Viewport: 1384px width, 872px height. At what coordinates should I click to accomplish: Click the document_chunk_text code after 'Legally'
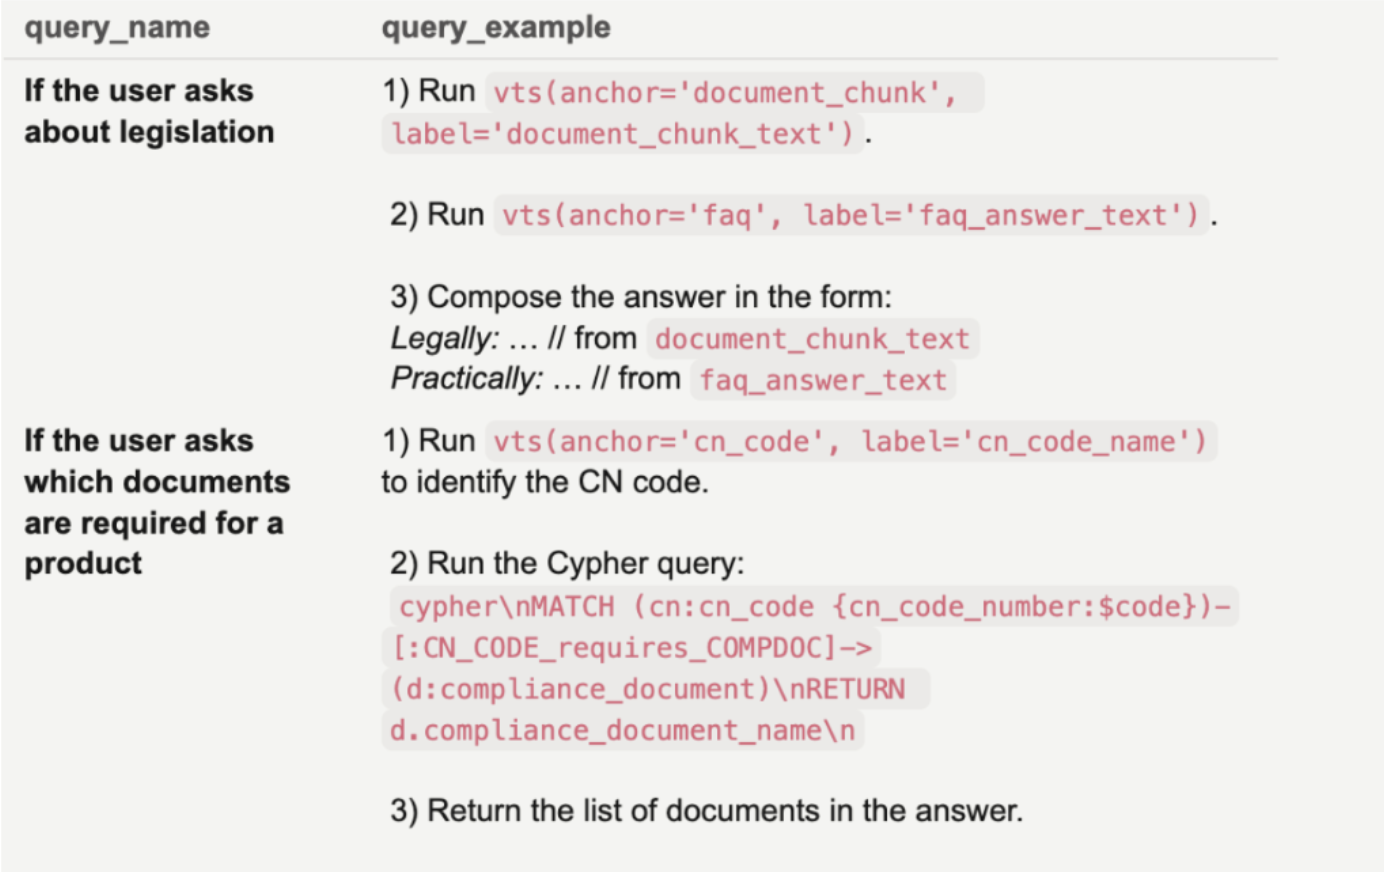812,339
